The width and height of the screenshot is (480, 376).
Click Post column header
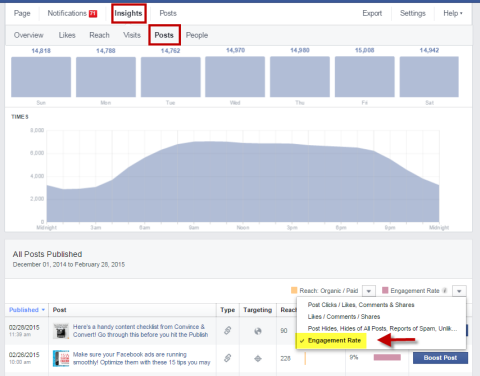click(59, 310)
